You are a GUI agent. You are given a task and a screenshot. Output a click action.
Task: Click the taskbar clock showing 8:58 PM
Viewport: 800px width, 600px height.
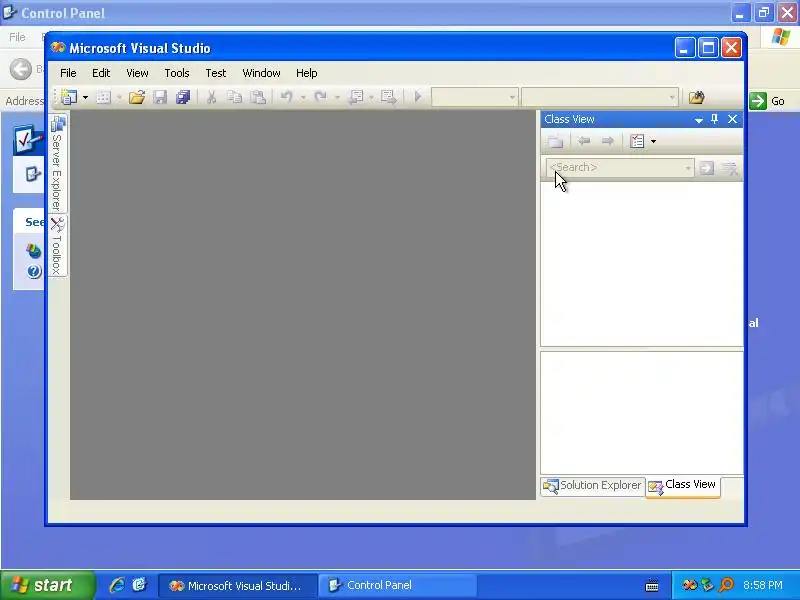point(763,585)
